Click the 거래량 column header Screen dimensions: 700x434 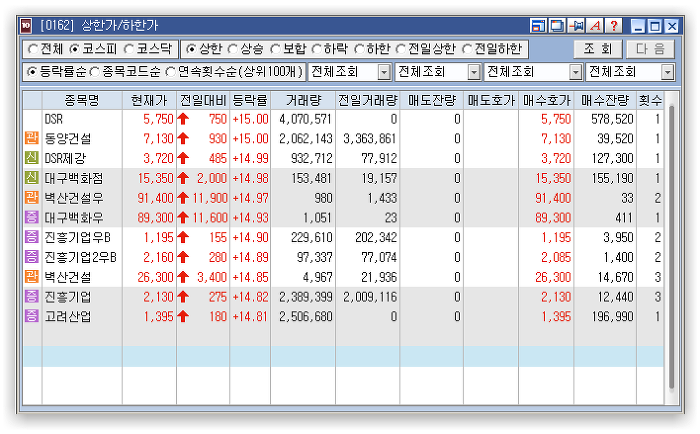303,100
